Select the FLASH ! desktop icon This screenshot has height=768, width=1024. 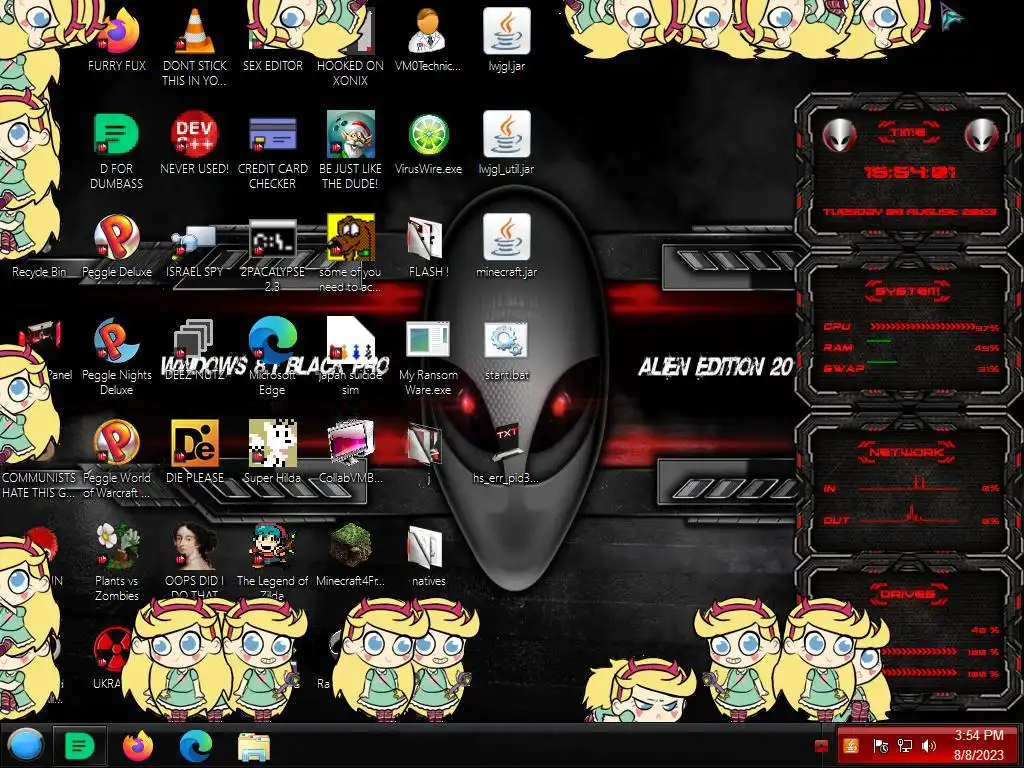pos(425,238)
